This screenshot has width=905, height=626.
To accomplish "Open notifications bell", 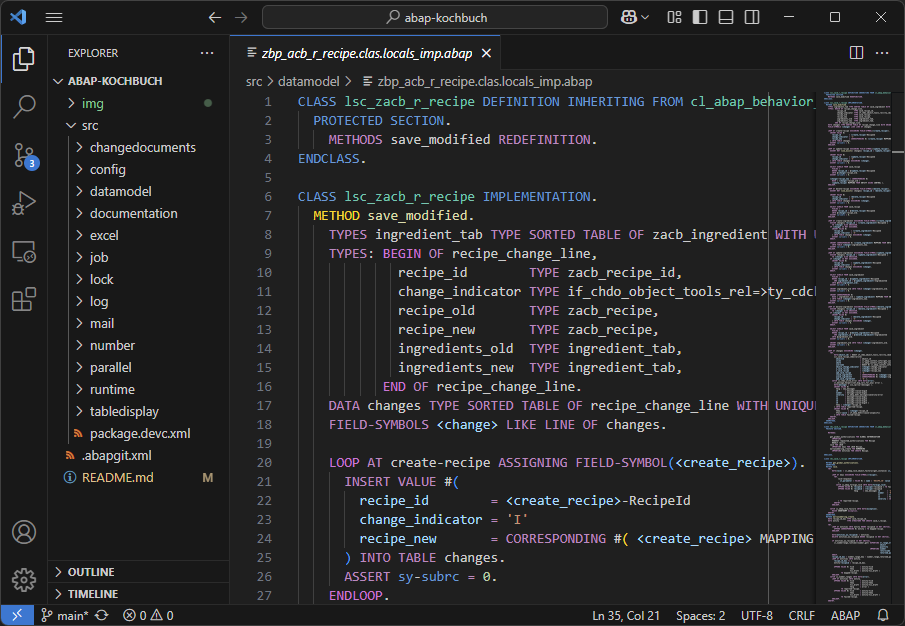I will coord(882,616).
